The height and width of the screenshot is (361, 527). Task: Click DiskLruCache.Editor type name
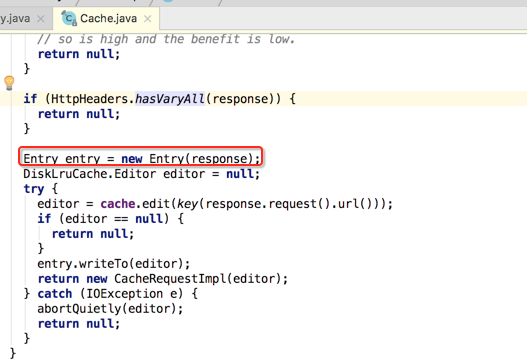point(90,174)
